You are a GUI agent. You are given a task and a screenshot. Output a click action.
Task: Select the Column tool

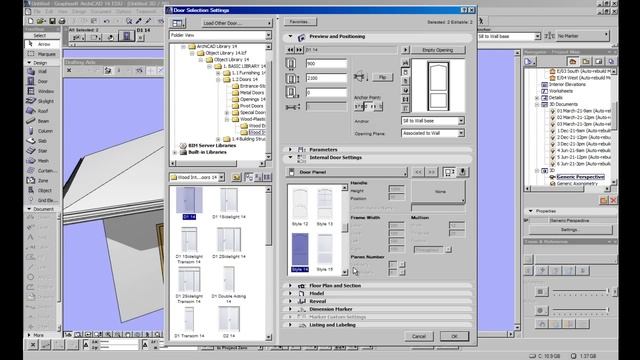click(42, 131)
